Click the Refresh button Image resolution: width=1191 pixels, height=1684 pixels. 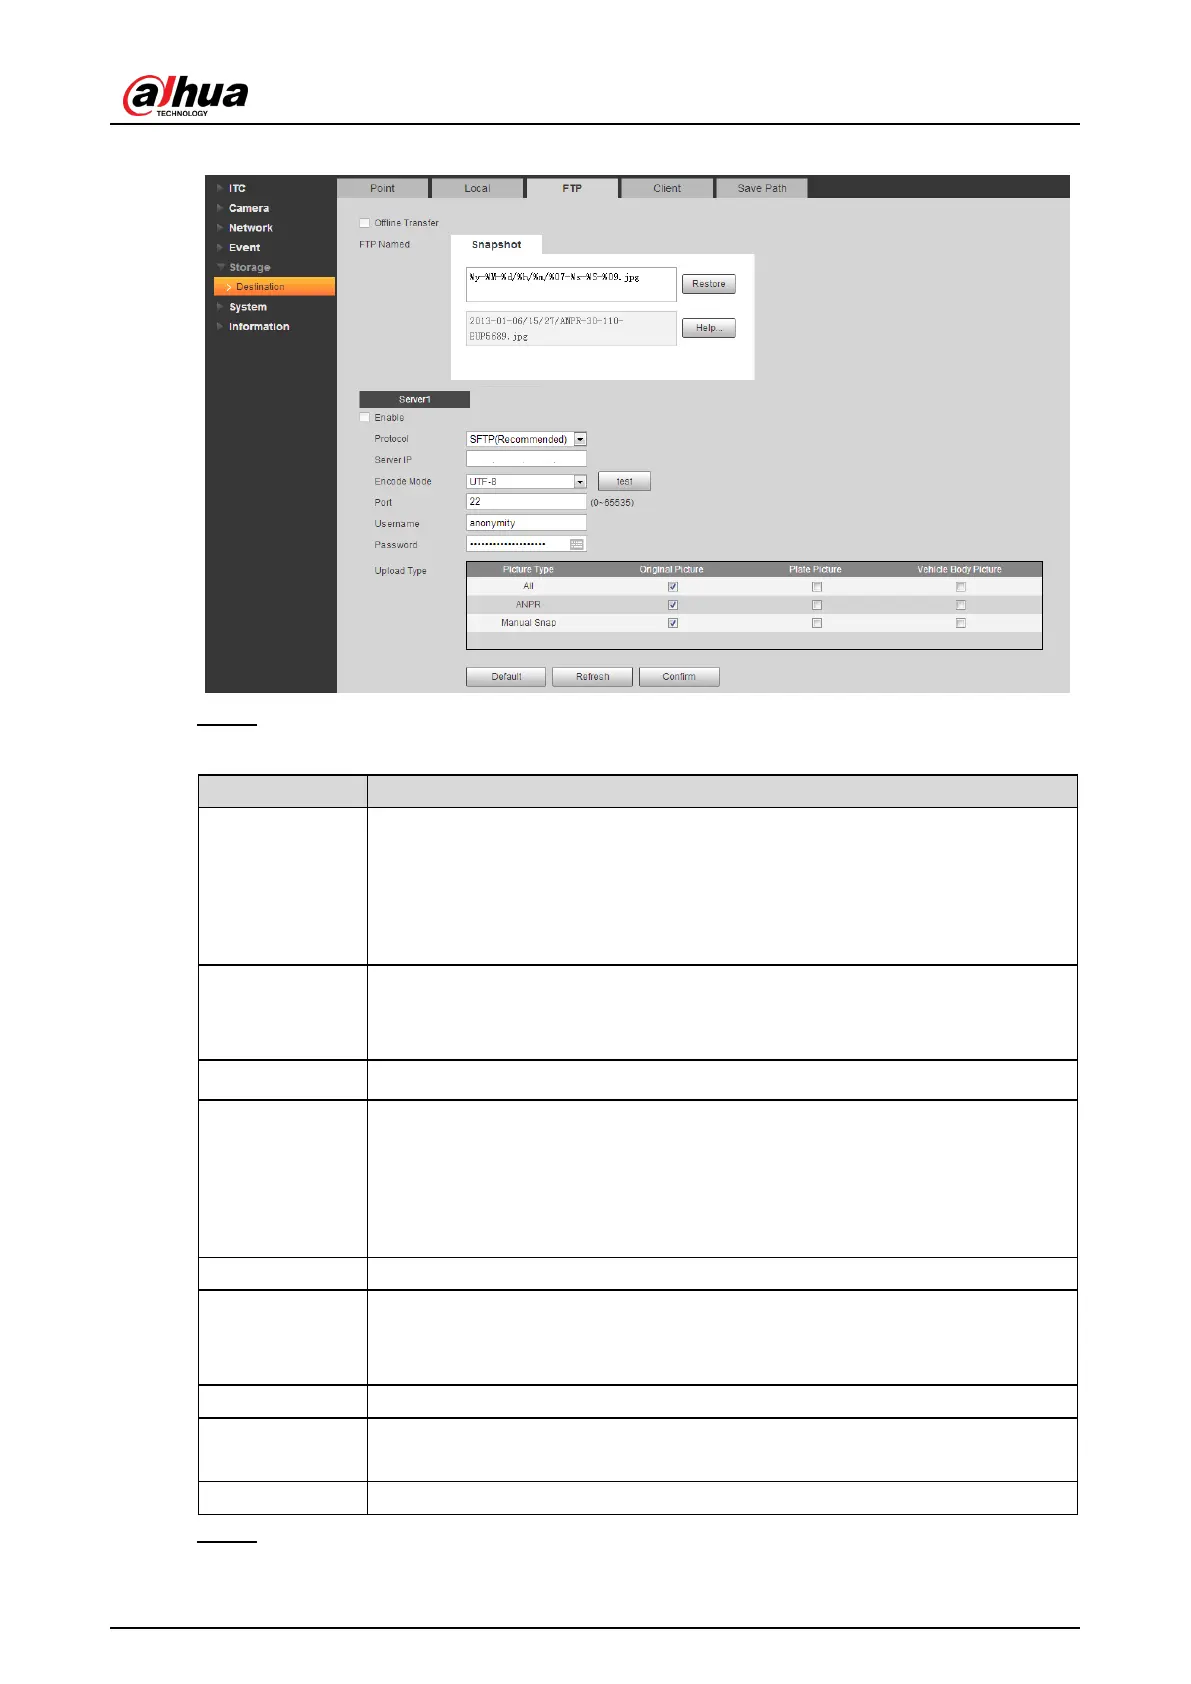tap(593, 677)
